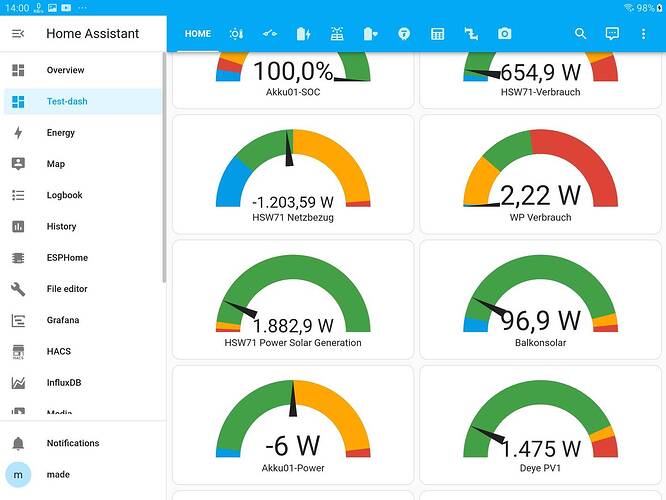The height and width of the screenshot is (500, 666).
Task: Open the solar panel tab
Action: pyautogui.click(x=337, y=34)
